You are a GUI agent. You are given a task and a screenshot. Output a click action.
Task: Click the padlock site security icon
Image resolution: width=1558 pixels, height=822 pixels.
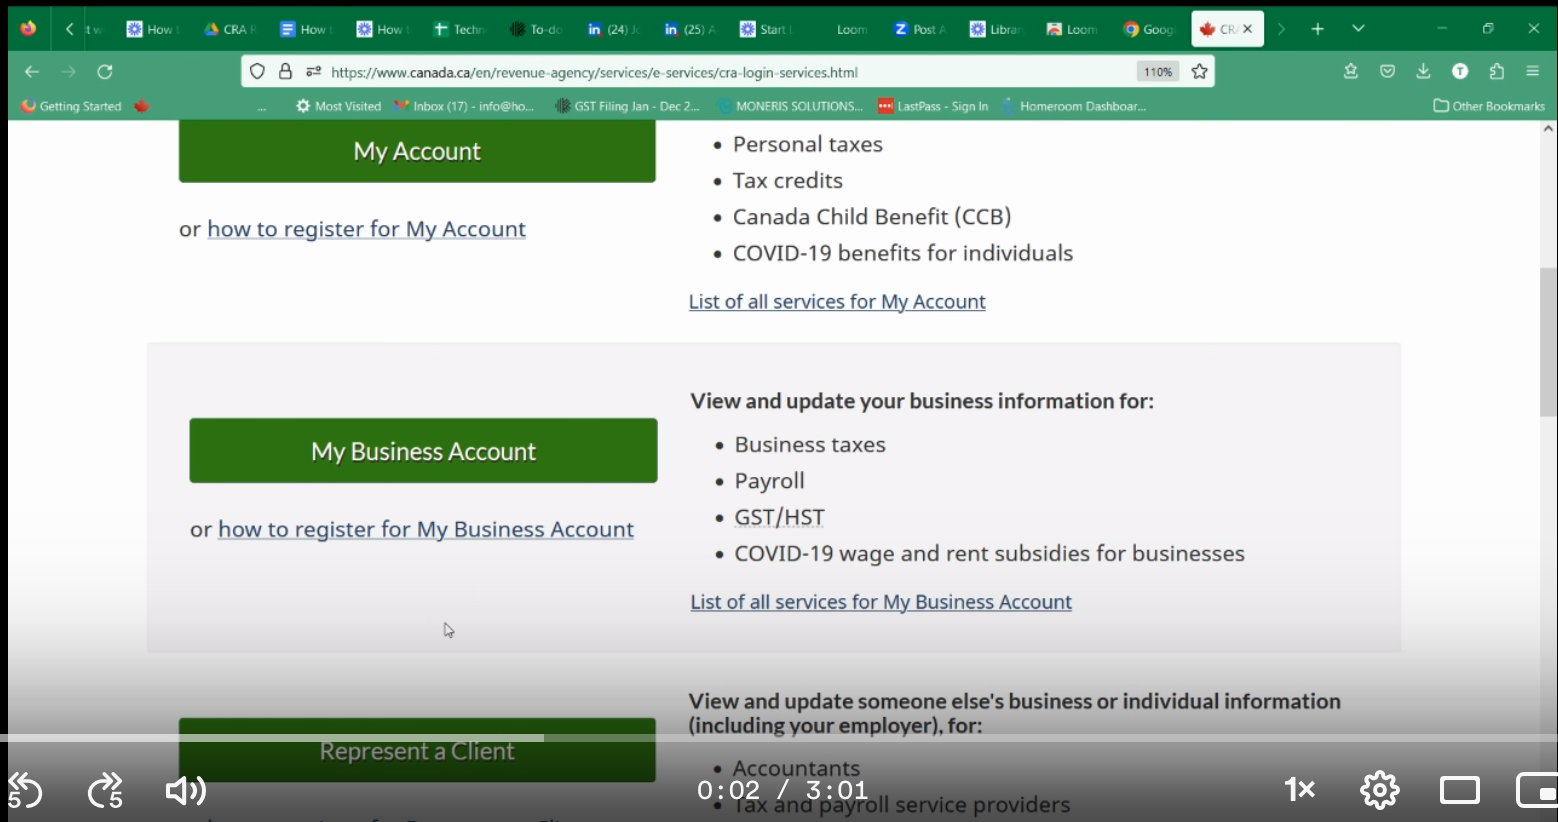[x=285, y=72]
